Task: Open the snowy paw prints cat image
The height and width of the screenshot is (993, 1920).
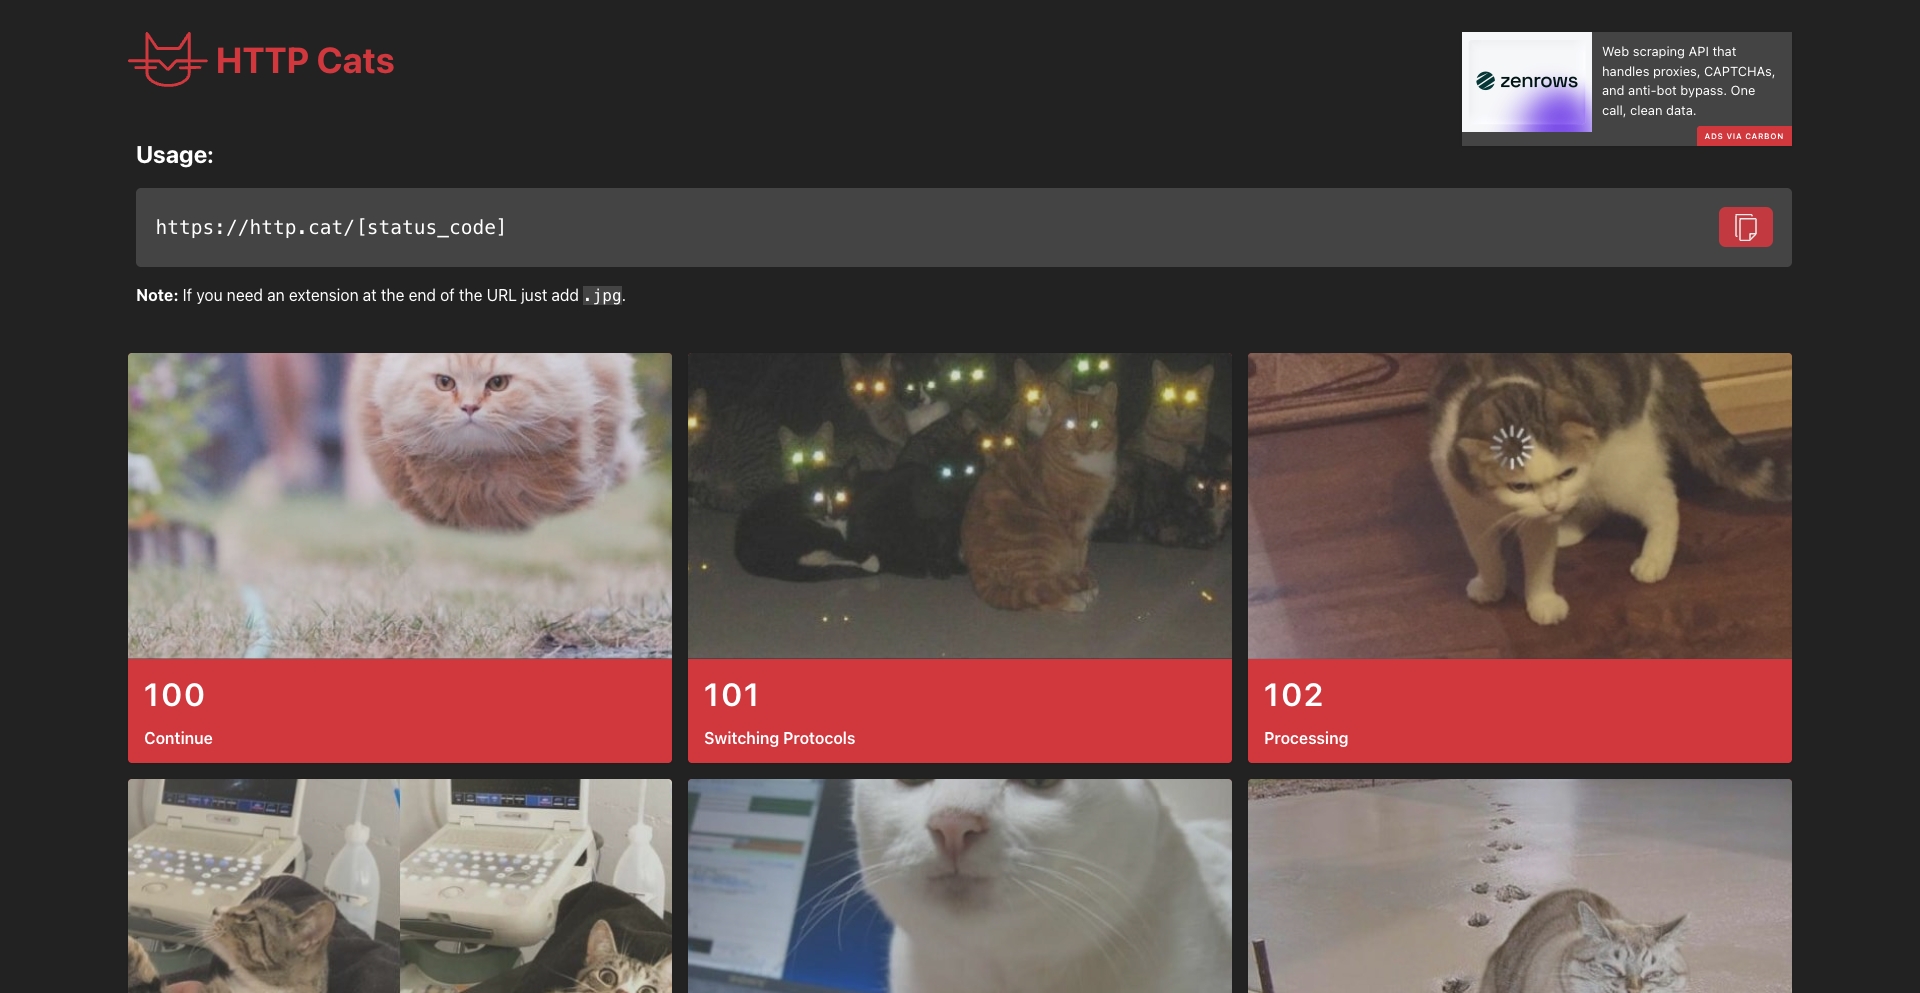Action: pyautogui.click(x=1519, y=886)
